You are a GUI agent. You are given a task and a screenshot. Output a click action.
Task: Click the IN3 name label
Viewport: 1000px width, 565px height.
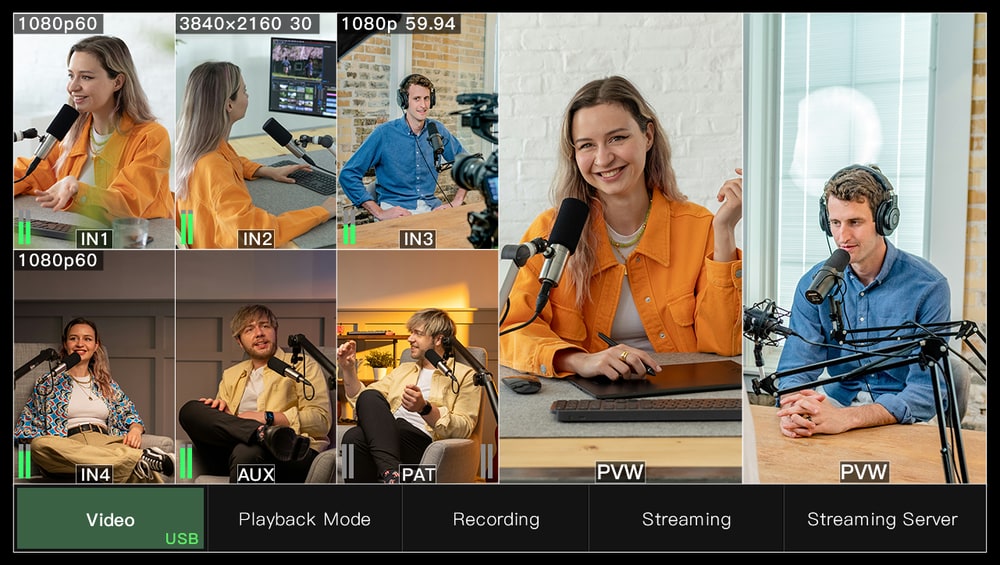[x=418, y=239]
